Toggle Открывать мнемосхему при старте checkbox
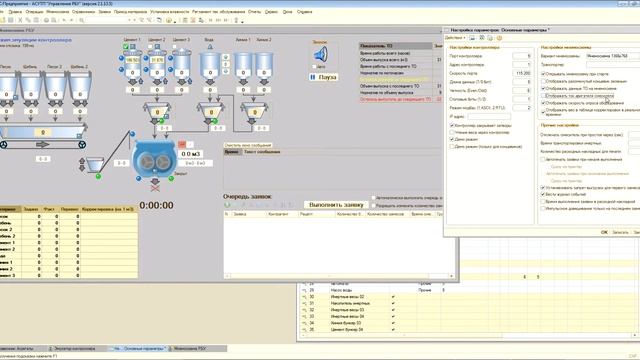 (543, 74)
